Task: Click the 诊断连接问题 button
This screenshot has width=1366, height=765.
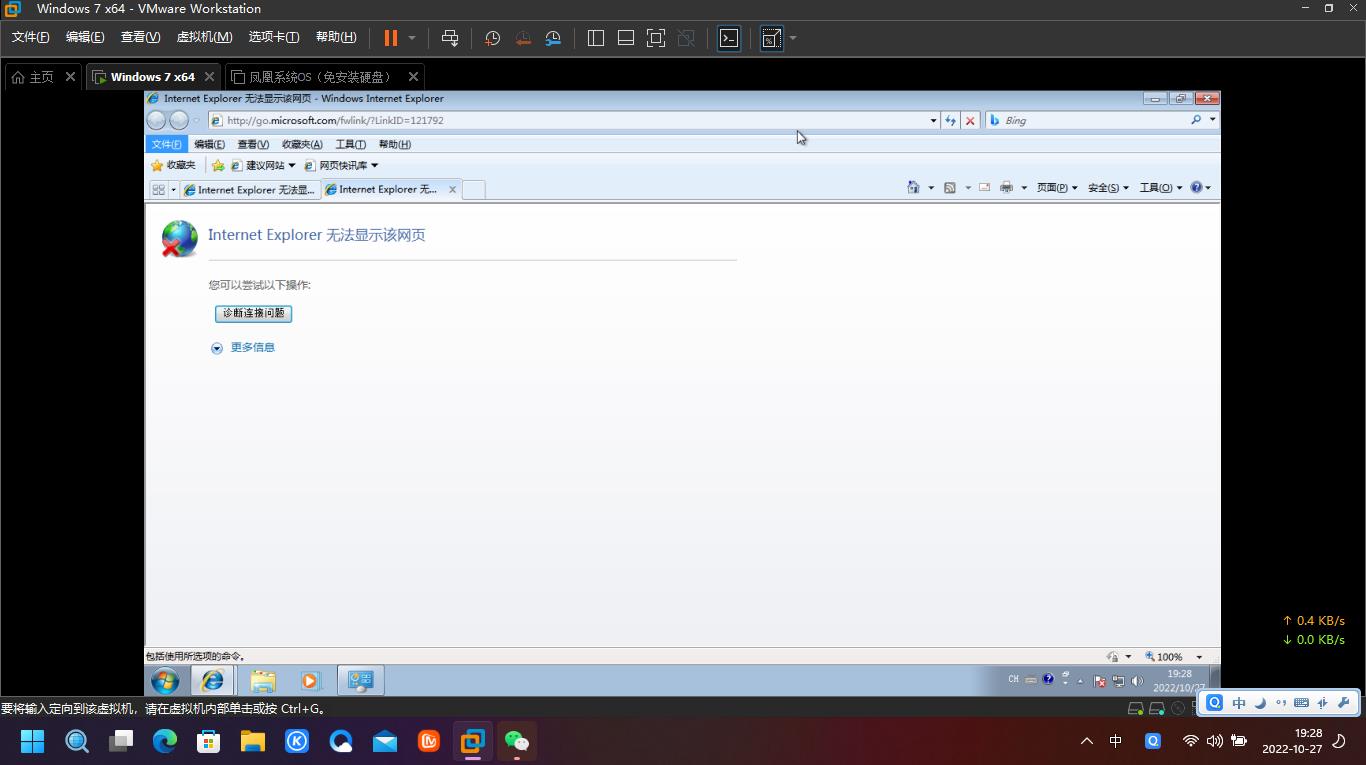Action: pos(253,313)
